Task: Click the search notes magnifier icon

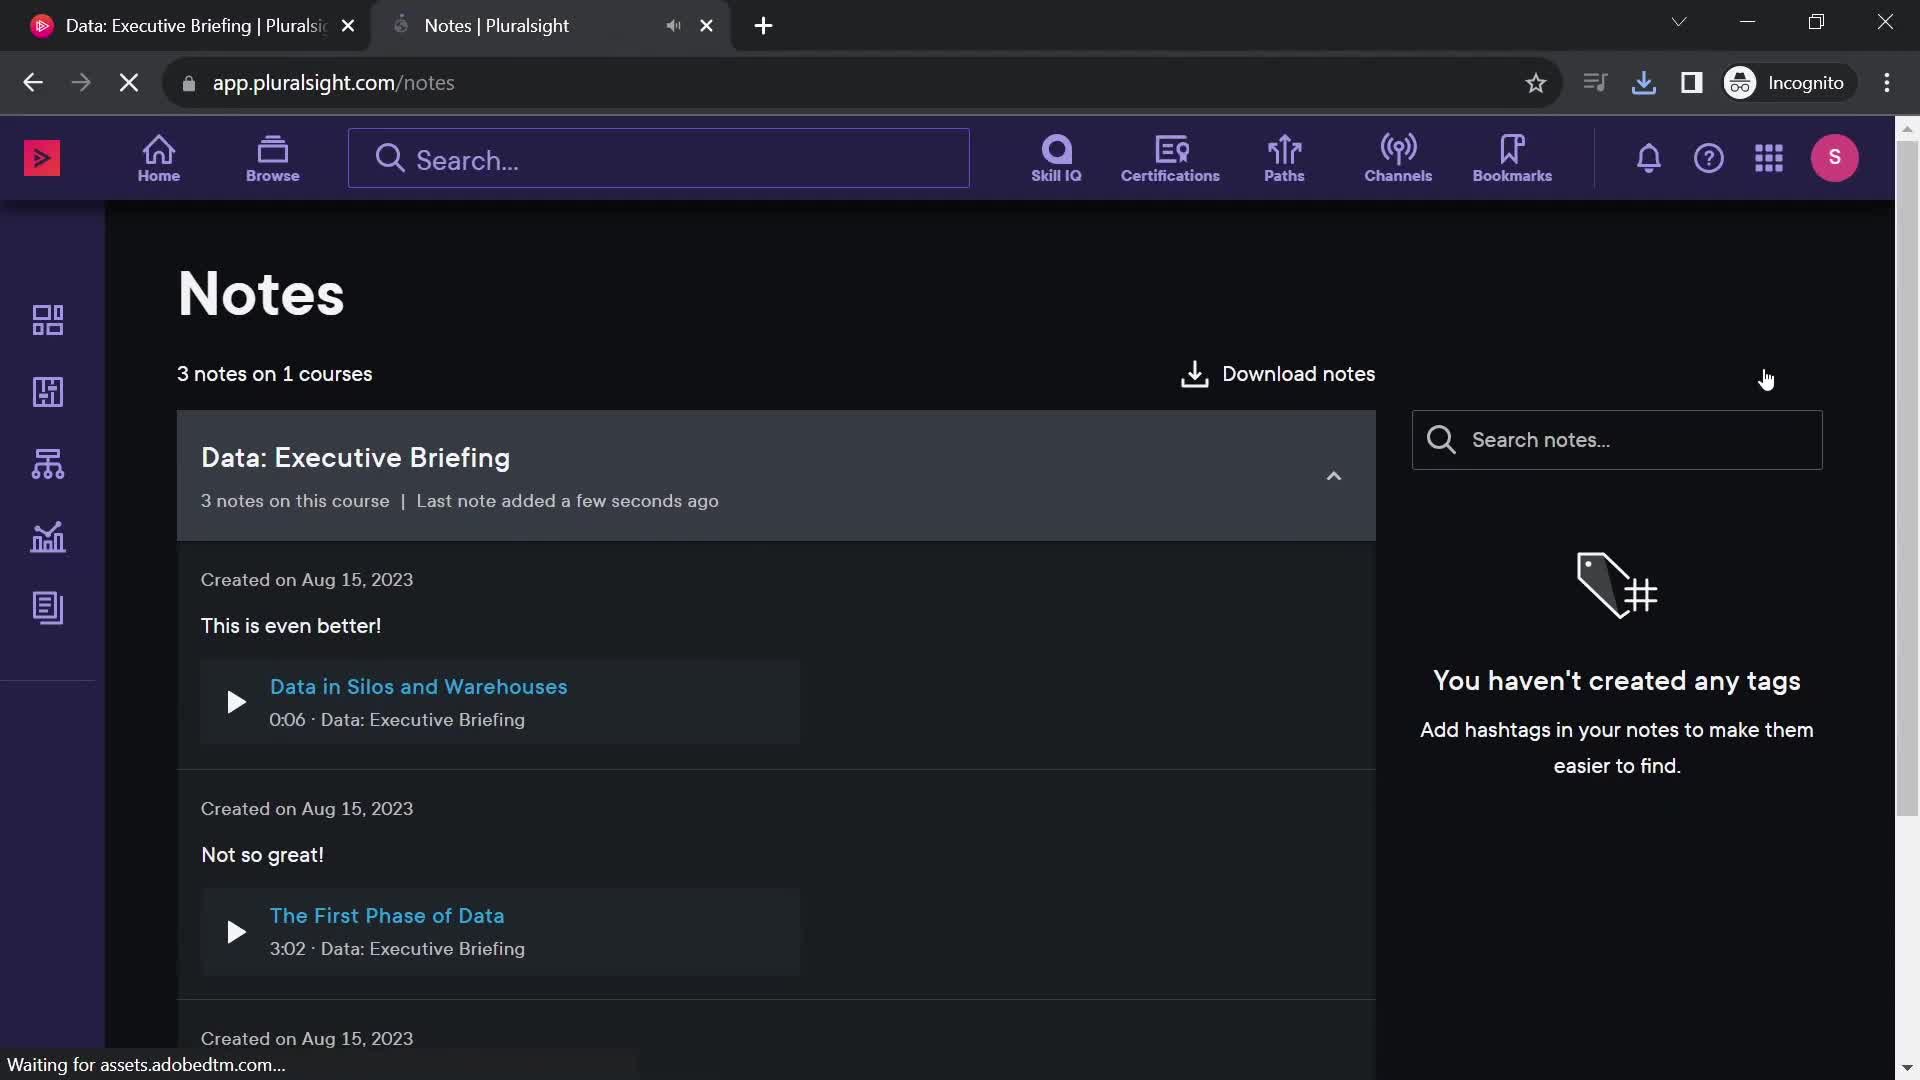Action: coord(1441,440)
